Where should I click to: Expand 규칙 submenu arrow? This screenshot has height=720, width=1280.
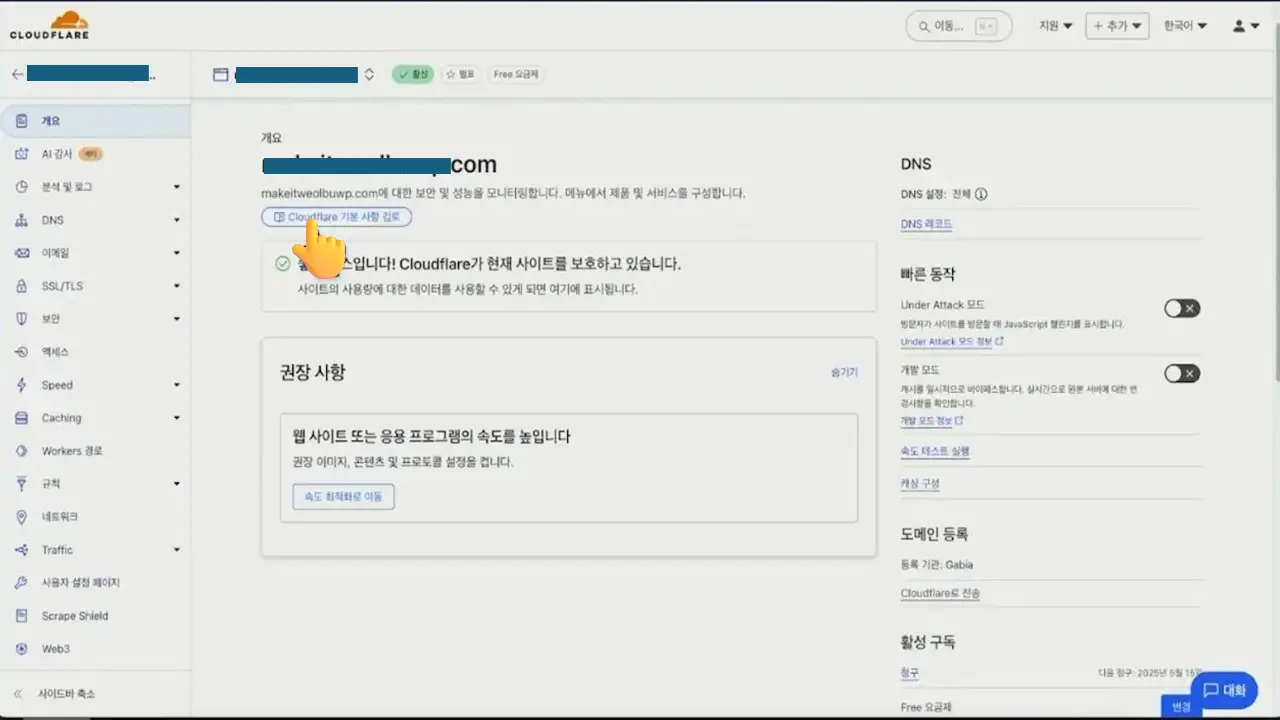point(177,484)
